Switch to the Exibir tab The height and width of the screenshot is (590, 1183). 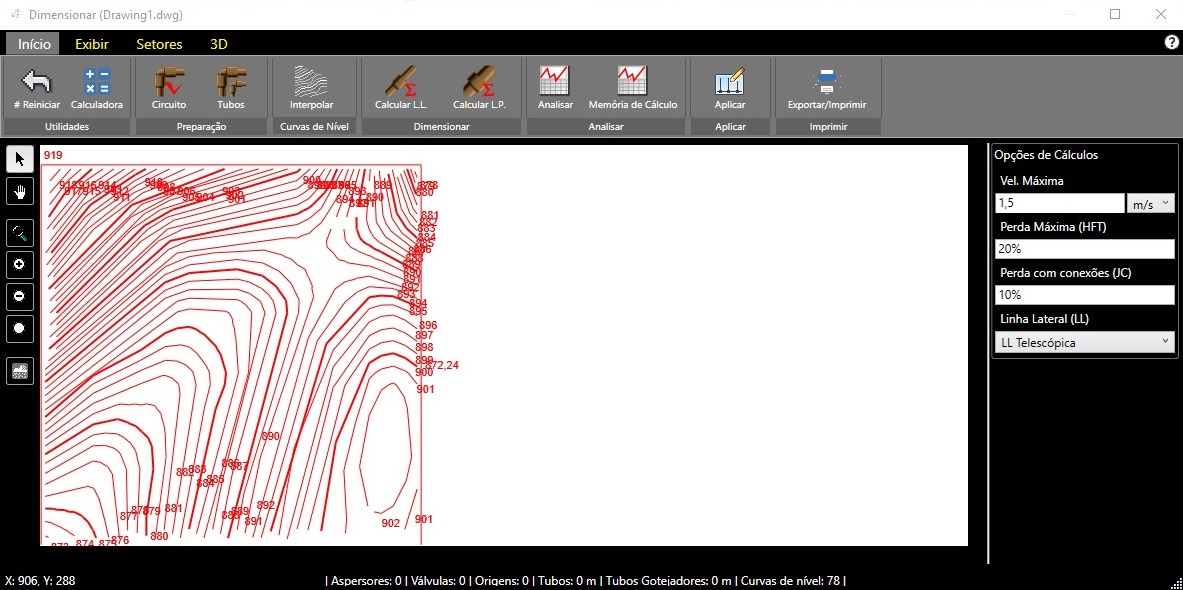(x=92, y=44)
